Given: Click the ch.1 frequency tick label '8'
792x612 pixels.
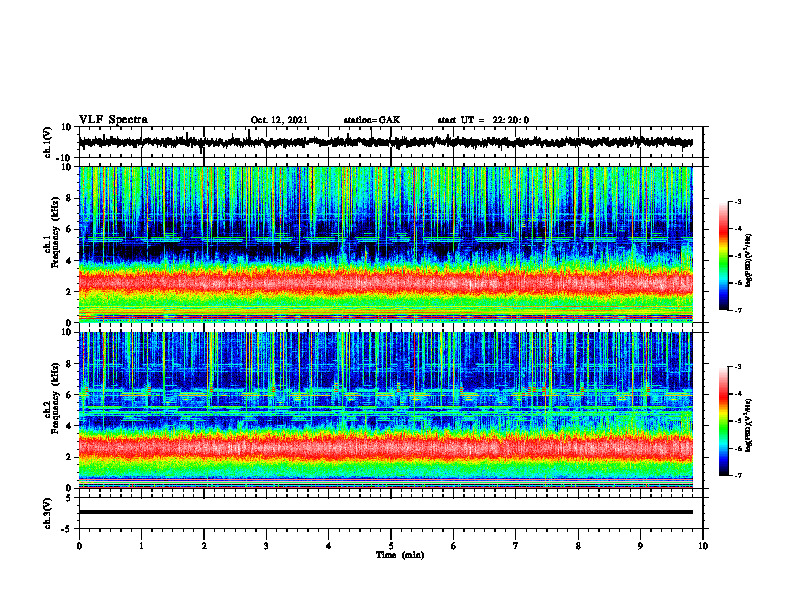Looking at the screenshot, I should 70,198.
